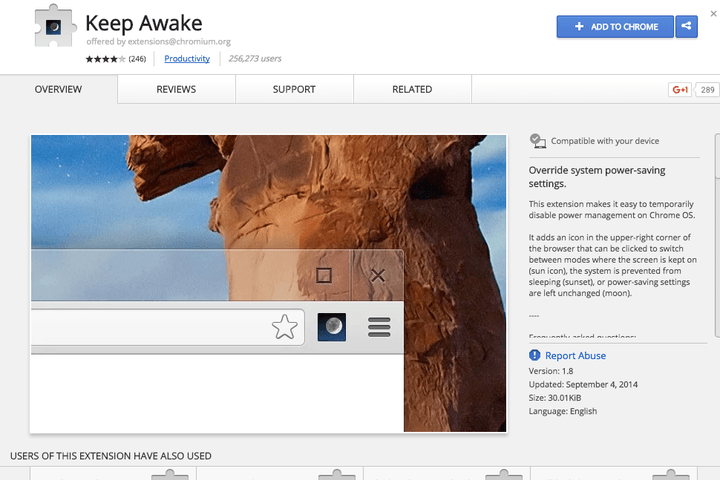Click the 256,273 users text
This screenshot has height=480, width=720.
click(255, 58)
